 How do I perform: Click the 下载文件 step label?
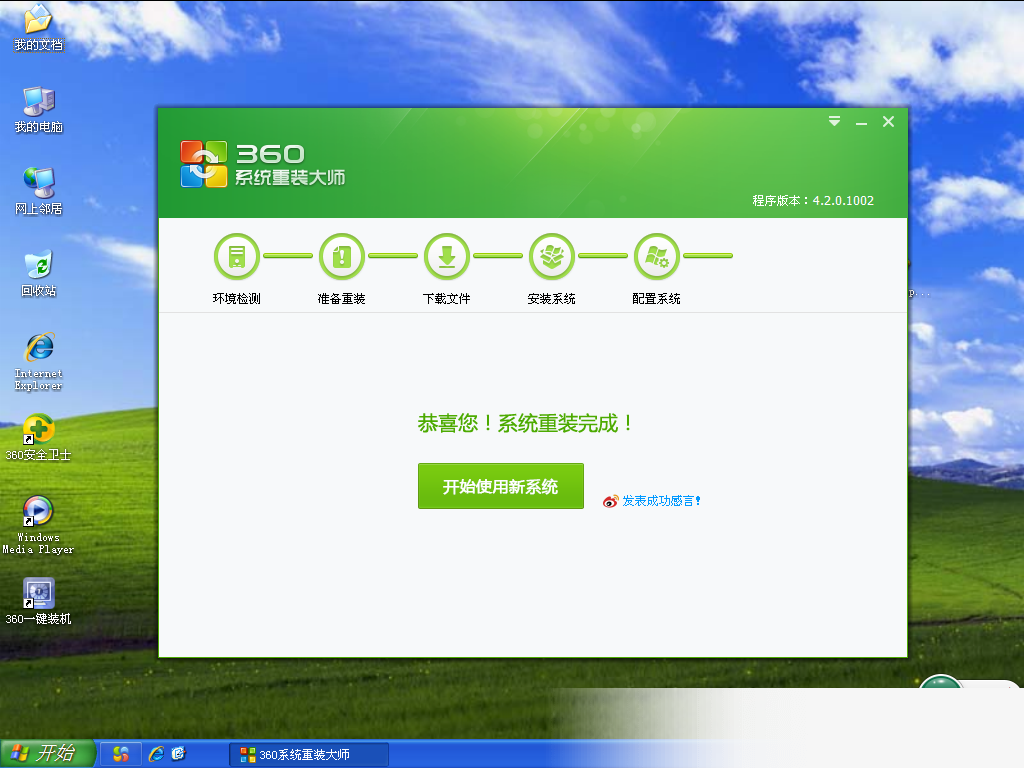click(447, 298)
